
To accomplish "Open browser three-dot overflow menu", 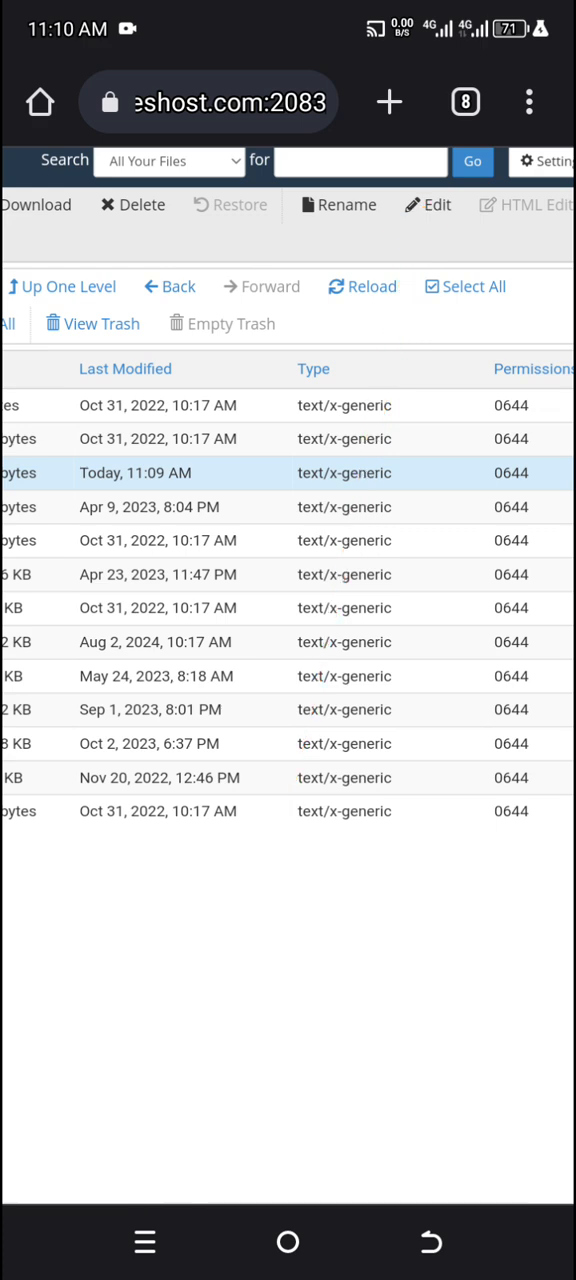I will [529, 102].
